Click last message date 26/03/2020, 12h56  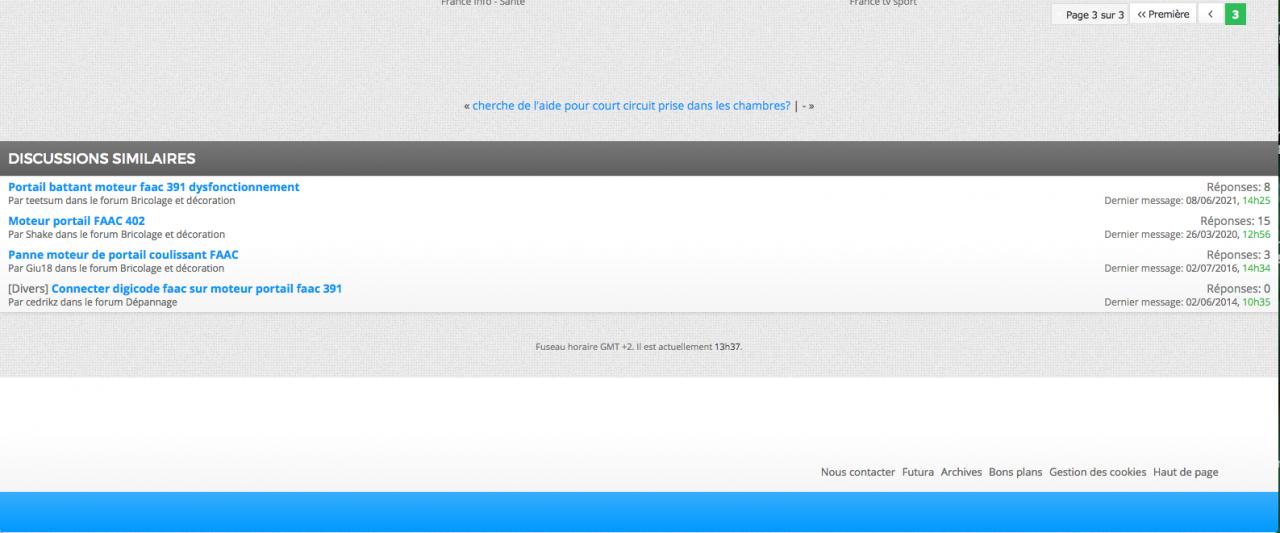(1187, 235)
